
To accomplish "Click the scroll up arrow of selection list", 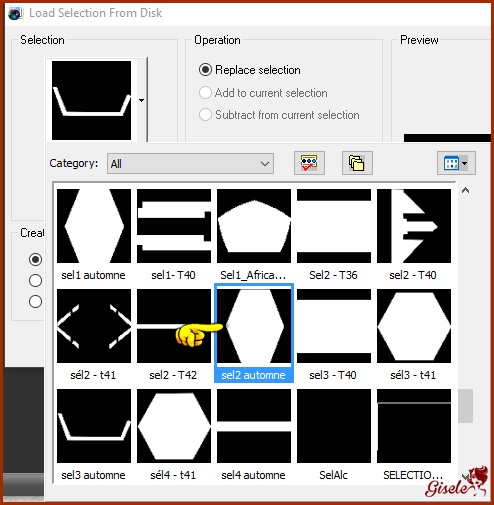I will tap(465, 190).
